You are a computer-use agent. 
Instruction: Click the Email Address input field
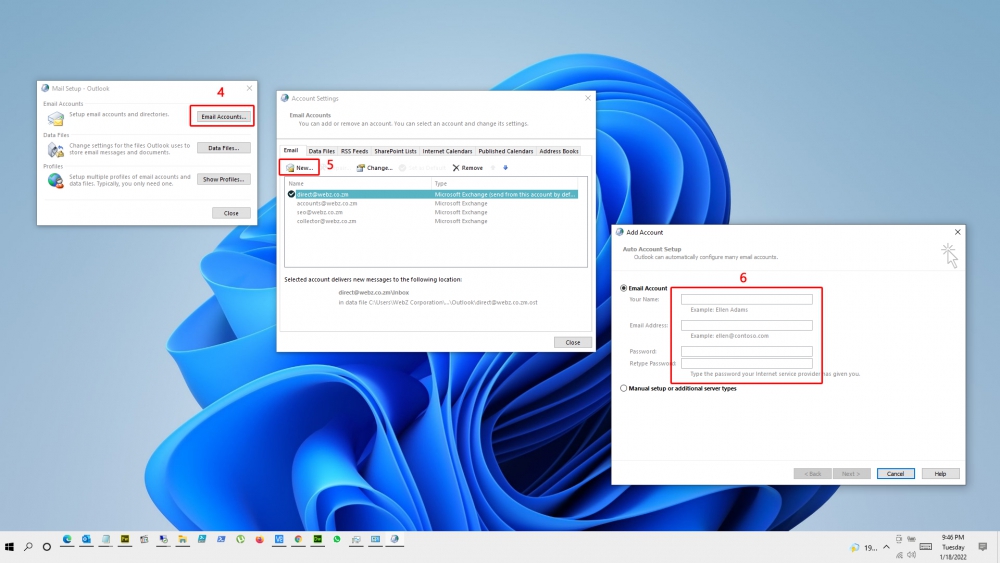coord(746,325)
